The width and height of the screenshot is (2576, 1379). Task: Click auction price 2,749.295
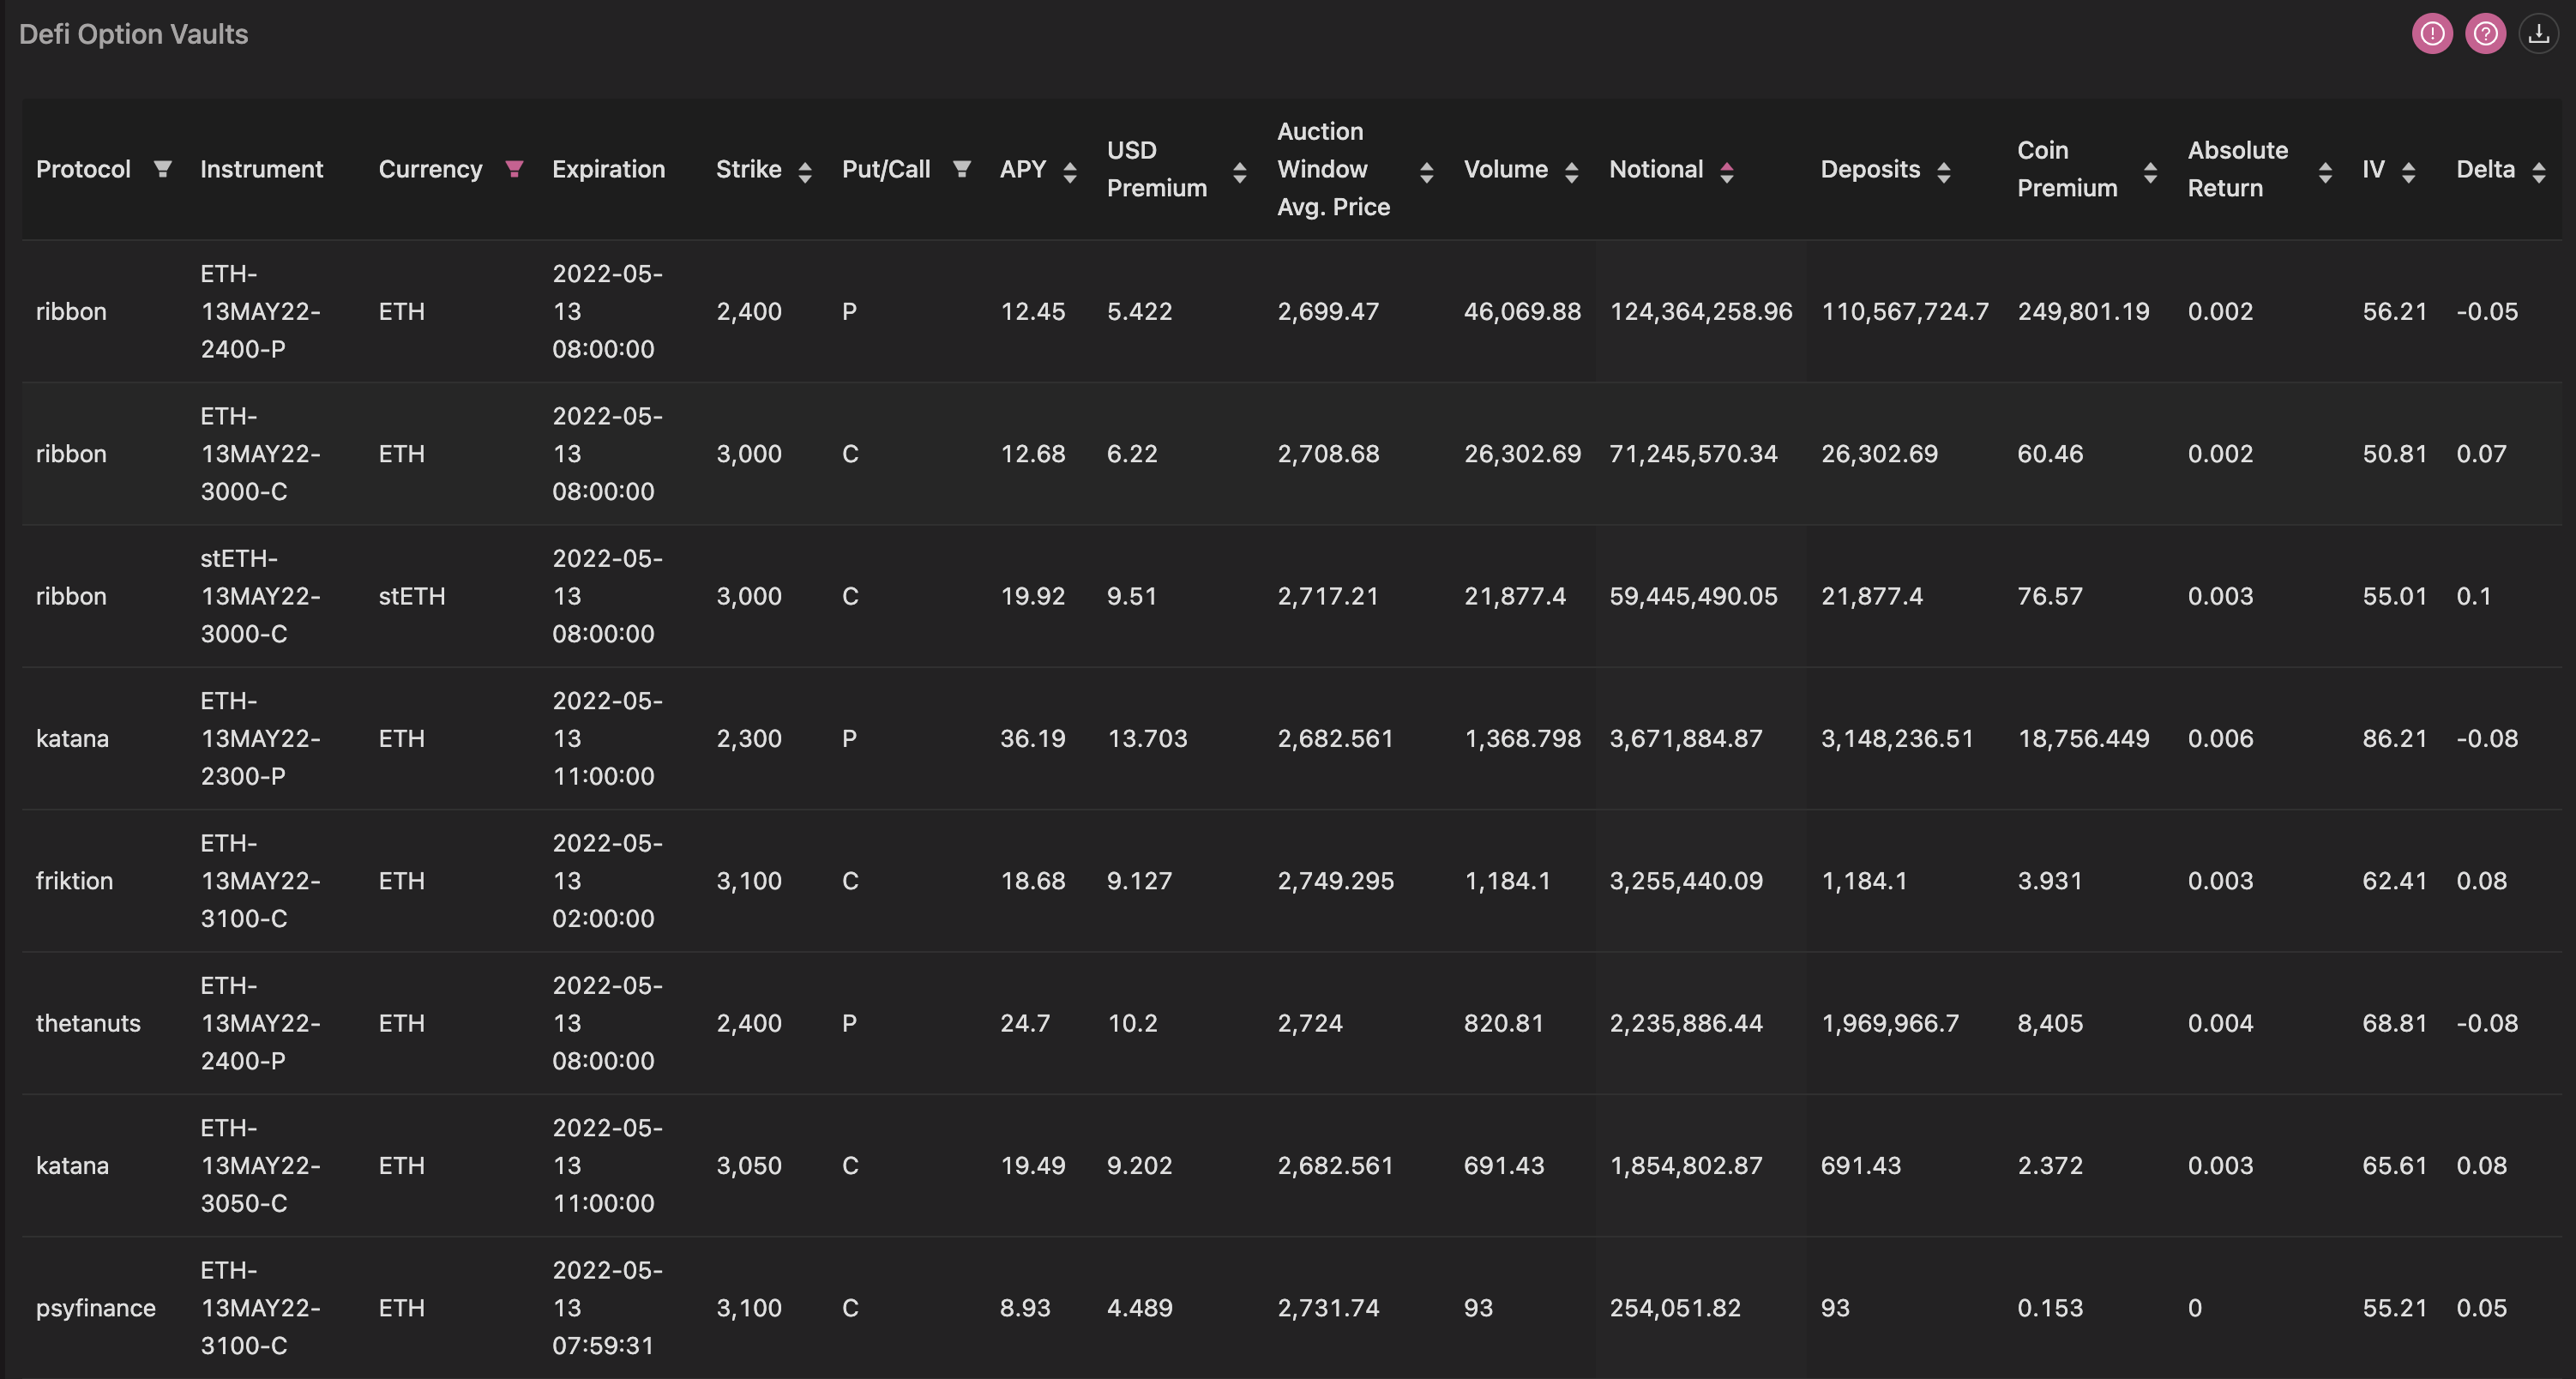pyautogui.click(x=1335, y=881)
